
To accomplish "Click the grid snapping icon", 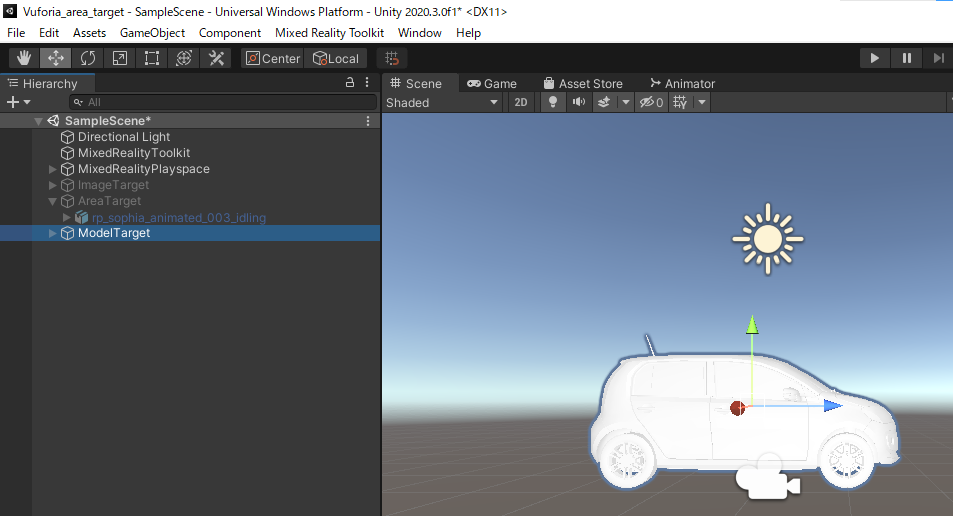I will tap(393, 58).
